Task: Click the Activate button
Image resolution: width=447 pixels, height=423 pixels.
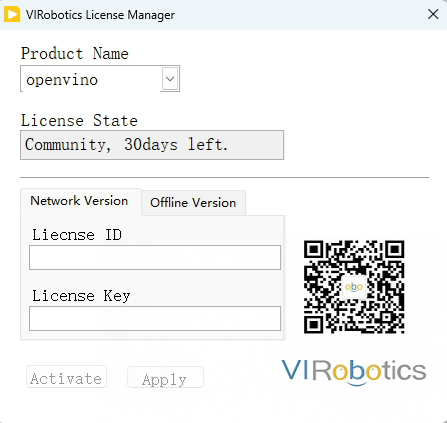Action: (66, 377)
